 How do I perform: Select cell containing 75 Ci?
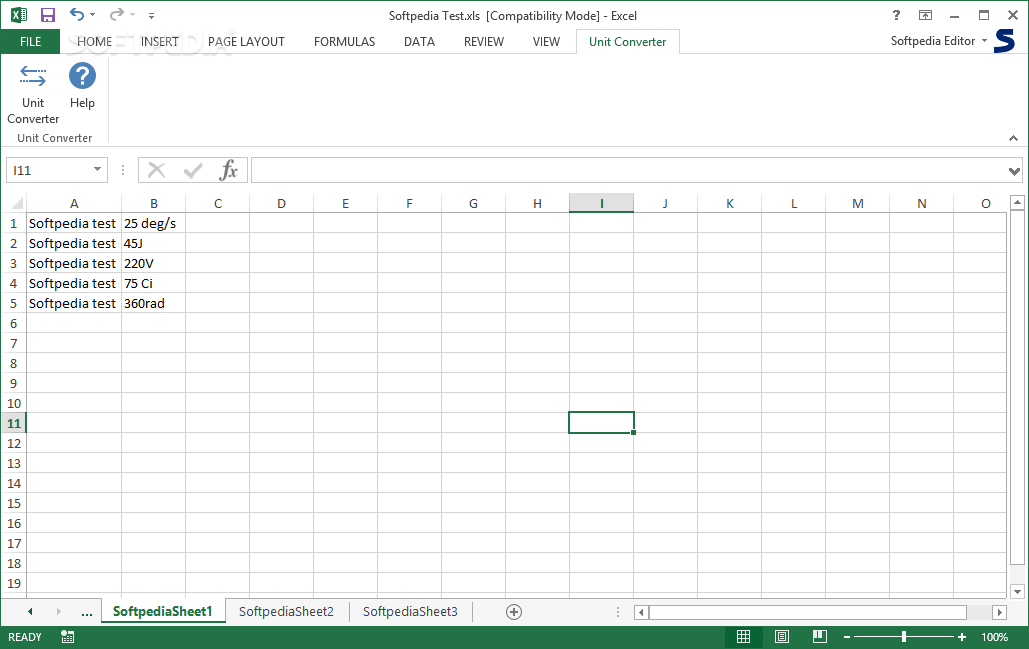154,283
